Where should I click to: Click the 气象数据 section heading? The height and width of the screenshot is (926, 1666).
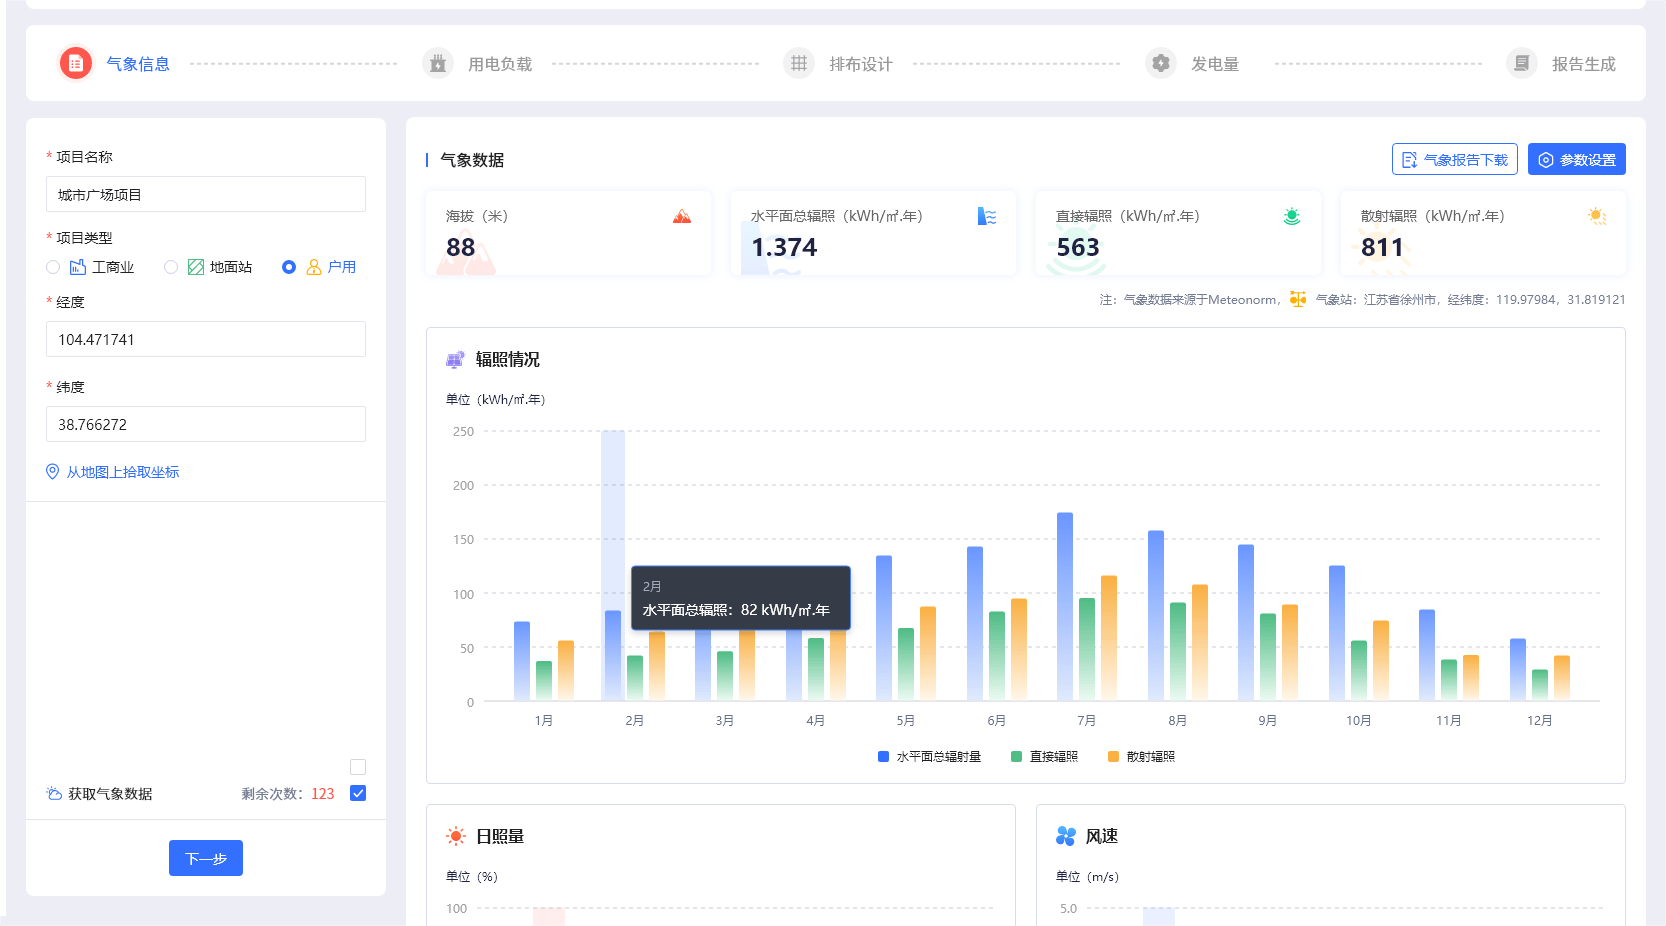pos(472,160)
